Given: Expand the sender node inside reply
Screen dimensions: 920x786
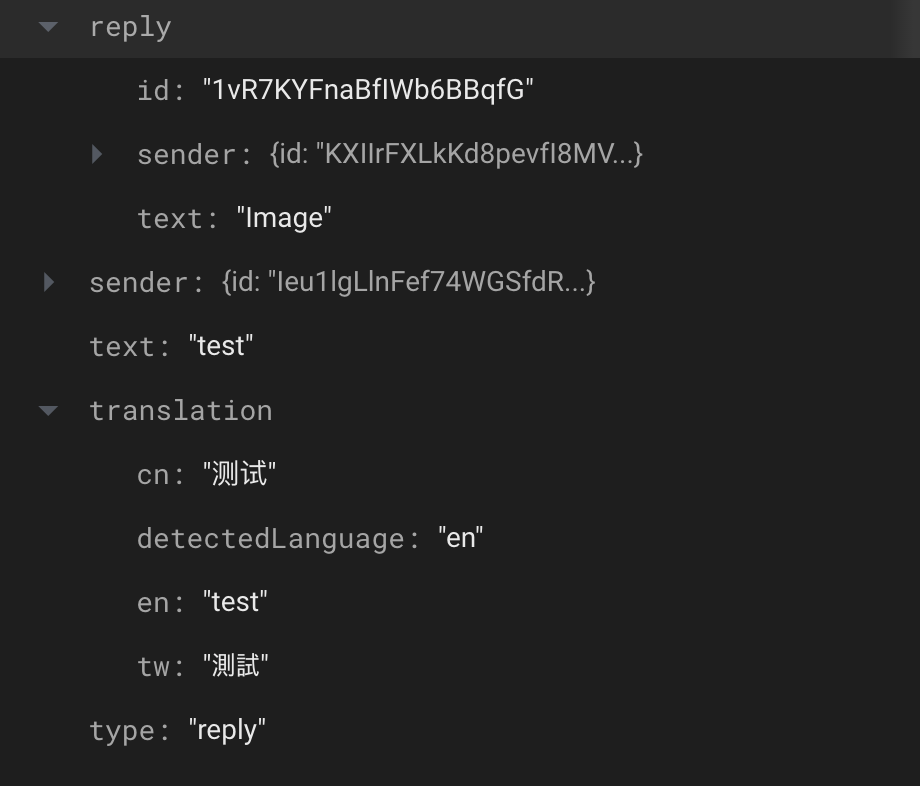Looking at the screenshot, I should (x=97, y=154).
